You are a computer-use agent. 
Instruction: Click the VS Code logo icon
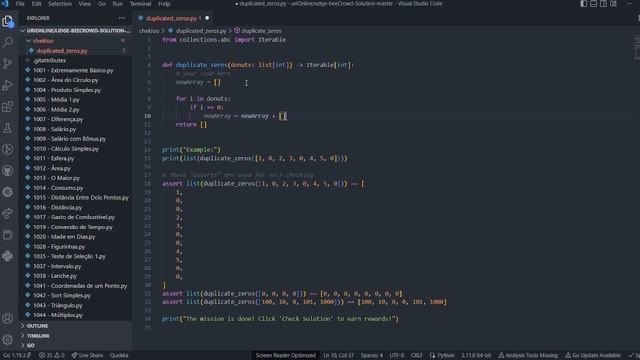pyautogui.click(x=5, y=4)
